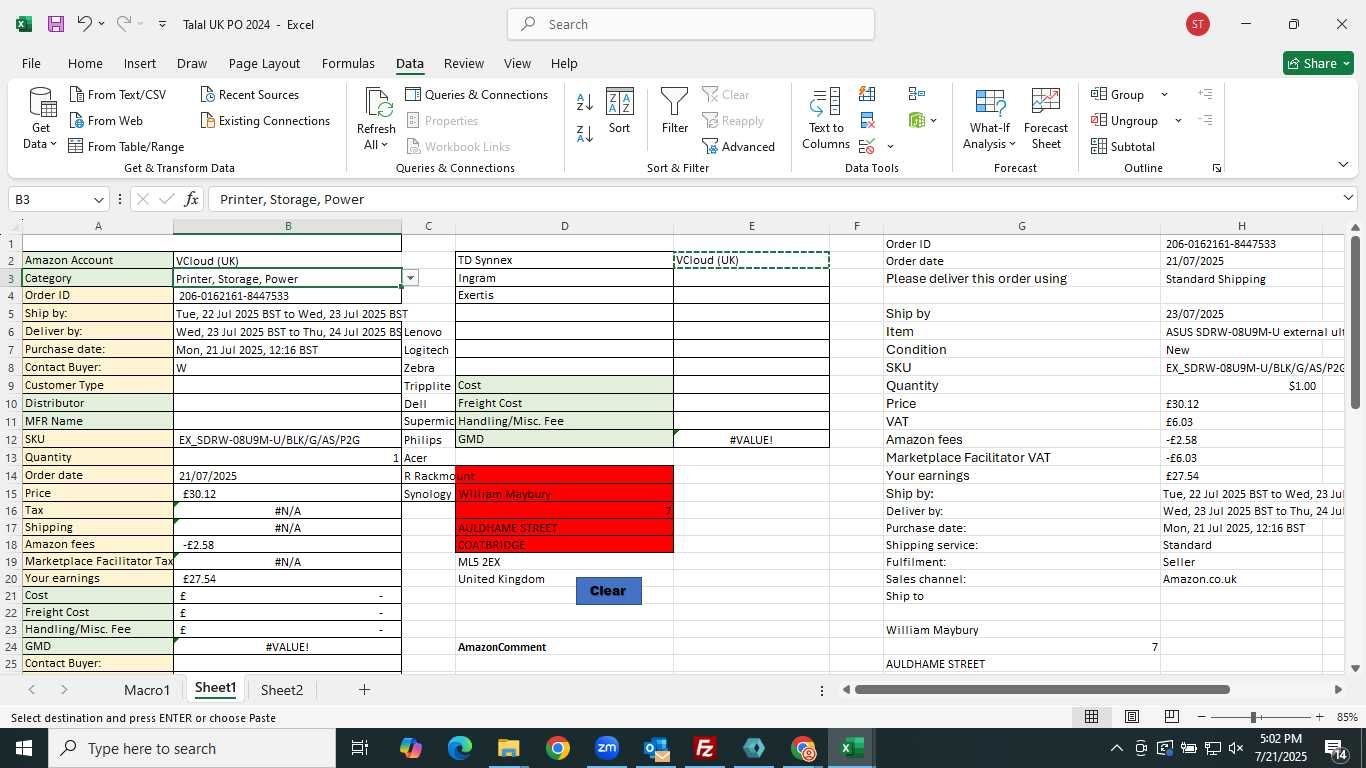Click the vertical scrollbar thumb
The width and height of the screenshot is (1366, 768).
pyautogui.click(x=1355, y=322)
